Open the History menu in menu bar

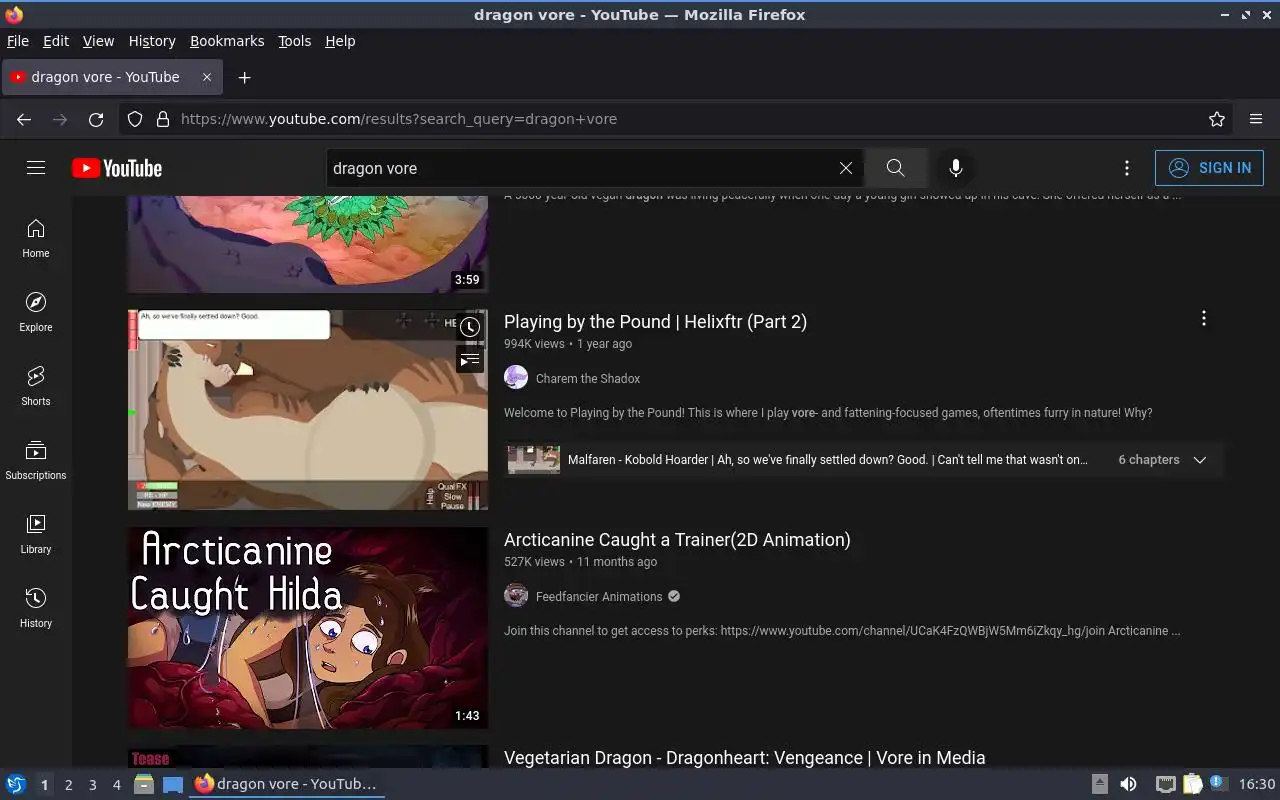tap(152, 41)
